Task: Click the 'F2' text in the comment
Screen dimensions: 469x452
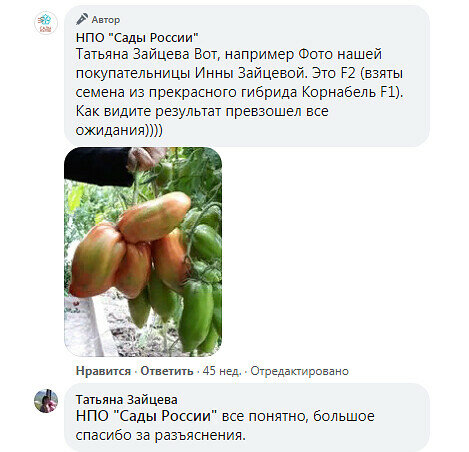Action: [348, 73]
